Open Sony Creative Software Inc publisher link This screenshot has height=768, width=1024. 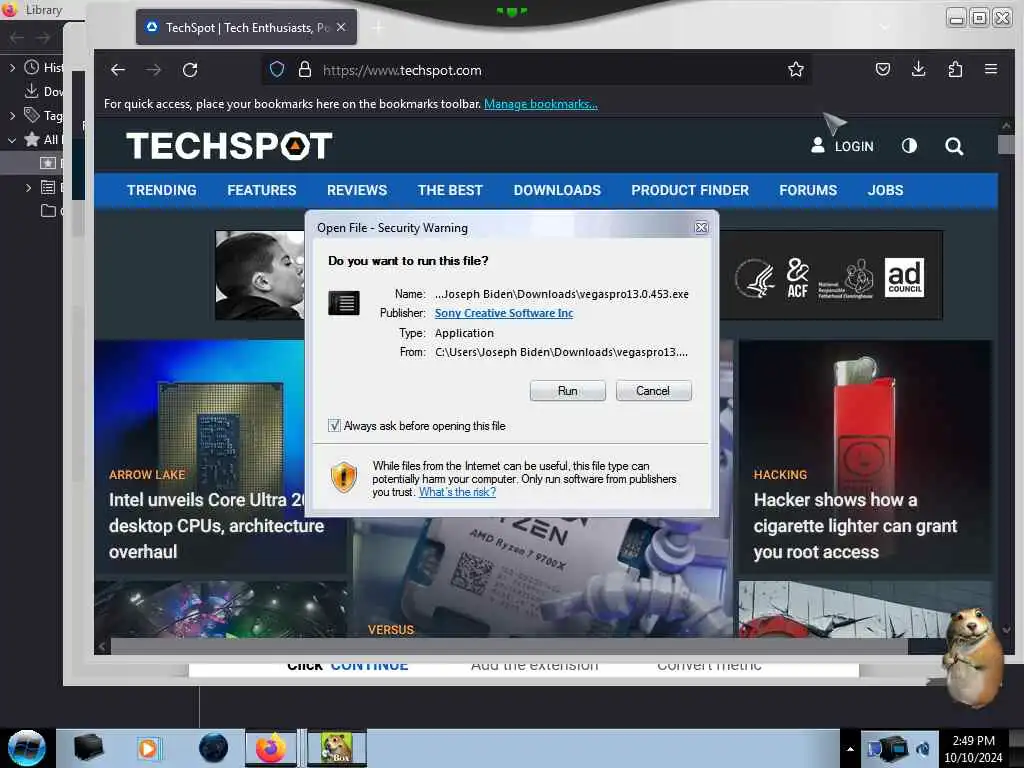coord(504,313)
